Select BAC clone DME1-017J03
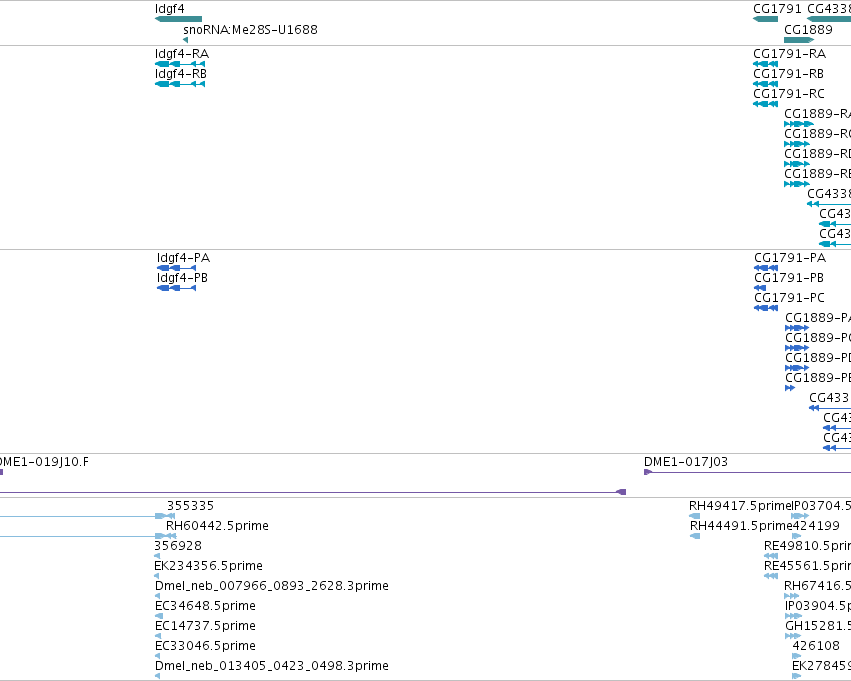This screenshot has width=851, height=681. [747, 472]
